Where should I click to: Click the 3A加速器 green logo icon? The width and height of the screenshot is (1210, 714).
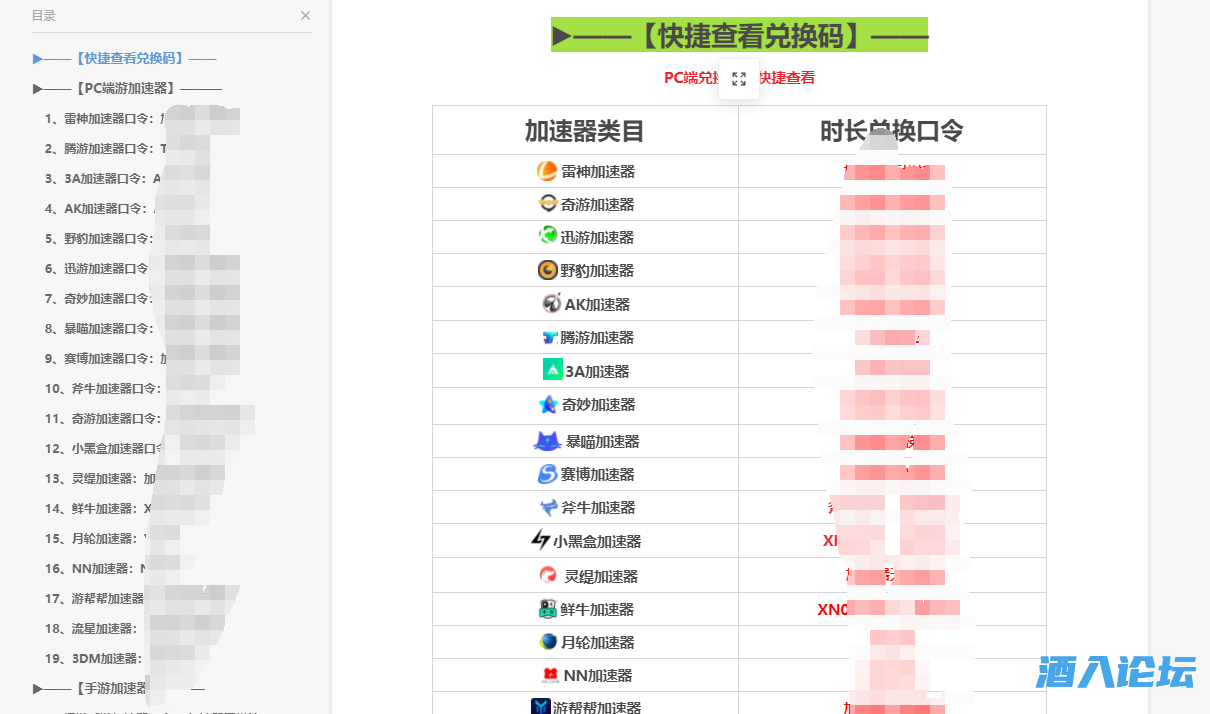553,370
